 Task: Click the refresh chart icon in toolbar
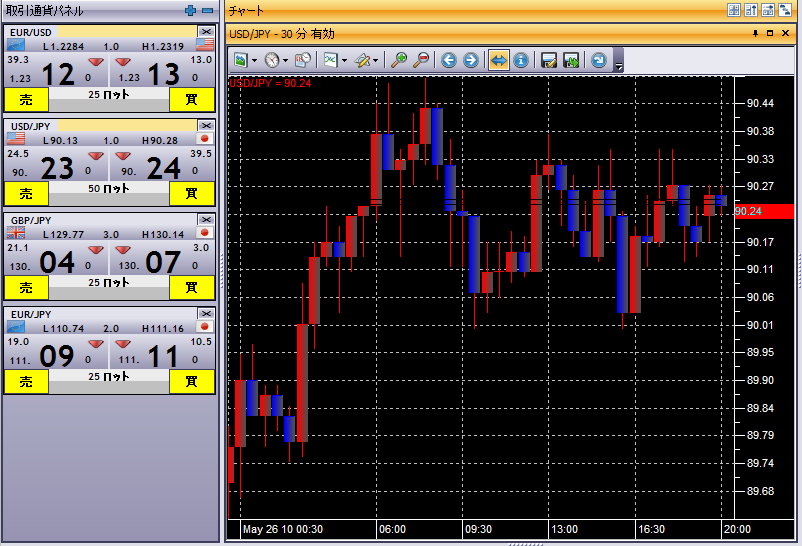[x=598, y=60]
